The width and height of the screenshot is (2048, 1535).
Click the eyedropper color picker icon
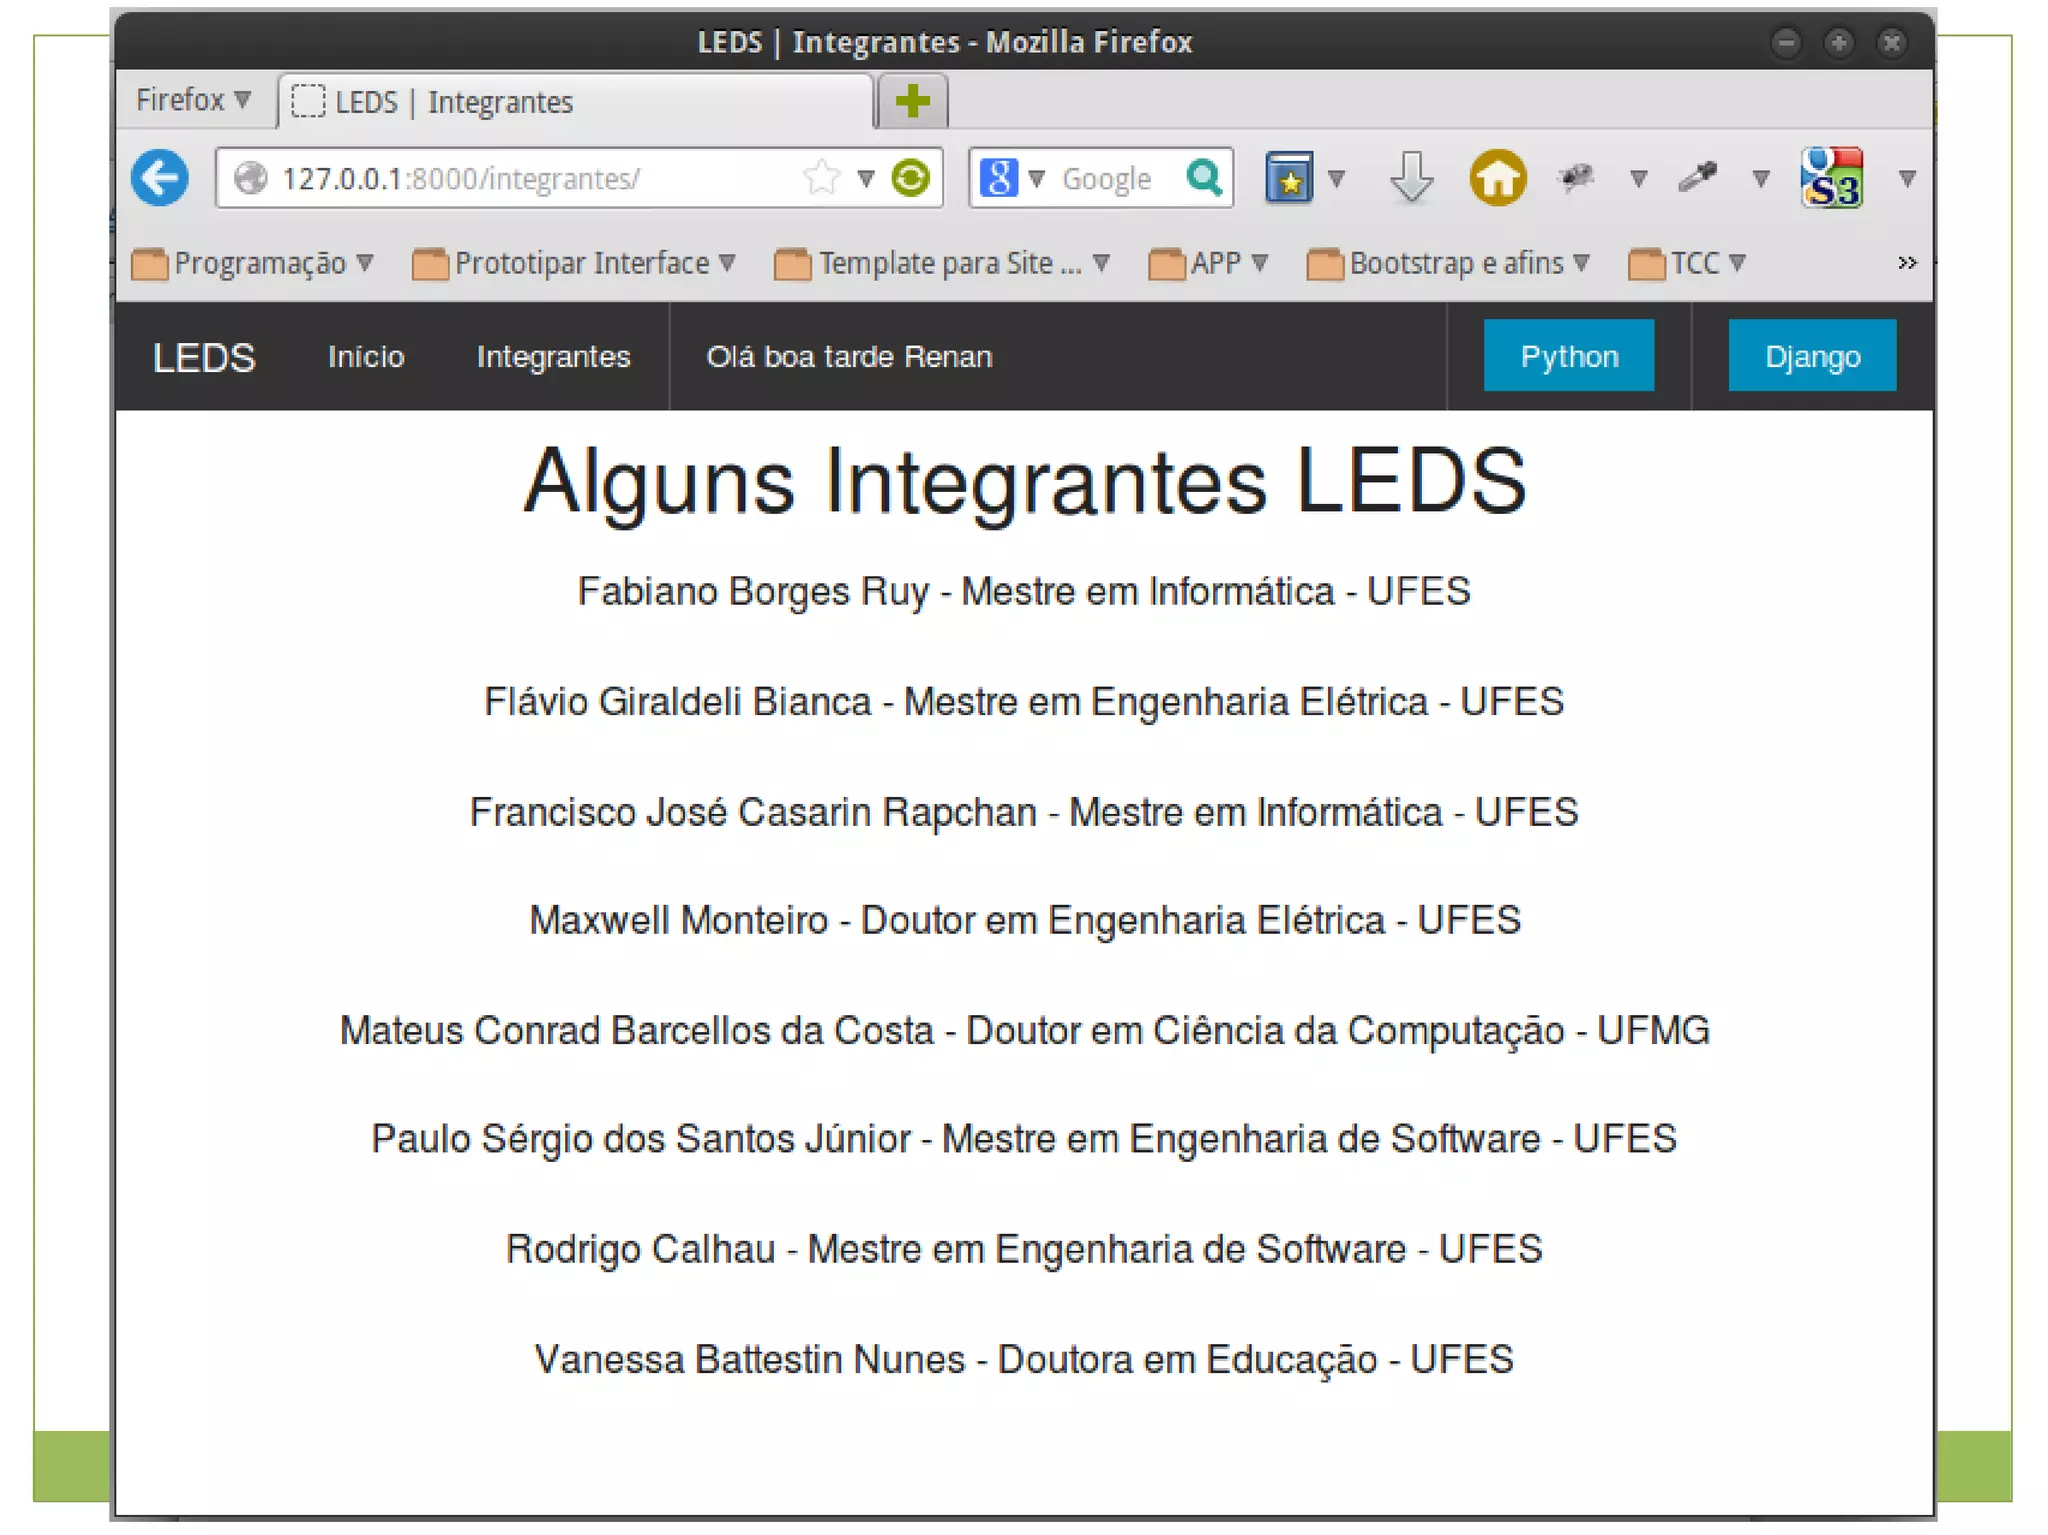pos(1697,178)
